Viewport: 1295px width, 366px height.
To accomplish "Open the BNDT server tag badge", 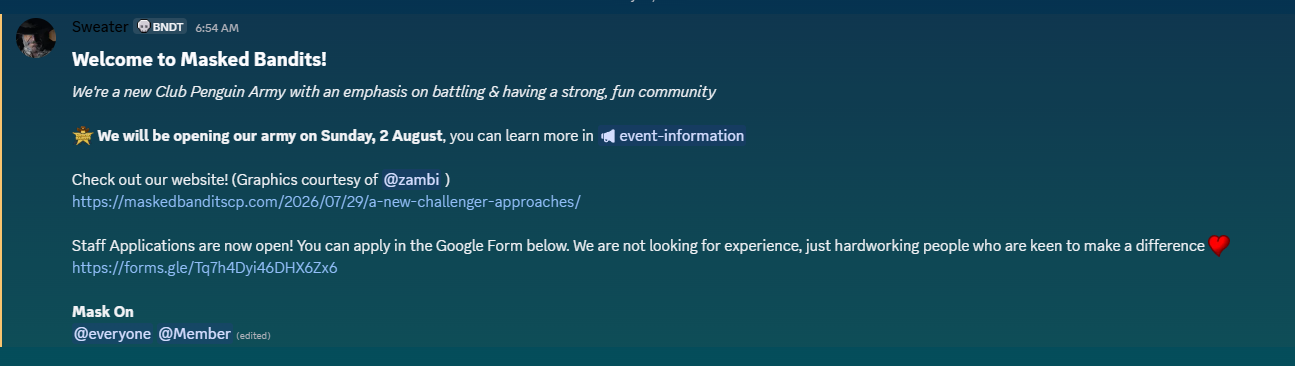I will pyautogui.click(x=160, y=27).
